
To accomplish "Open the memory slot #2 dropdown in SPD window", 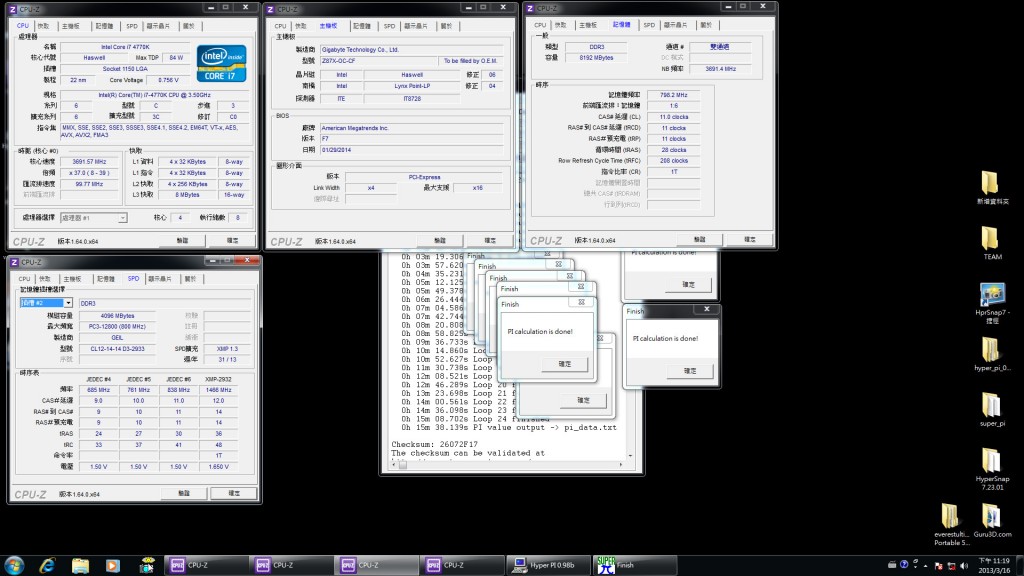I will click(x=68, y=303).
